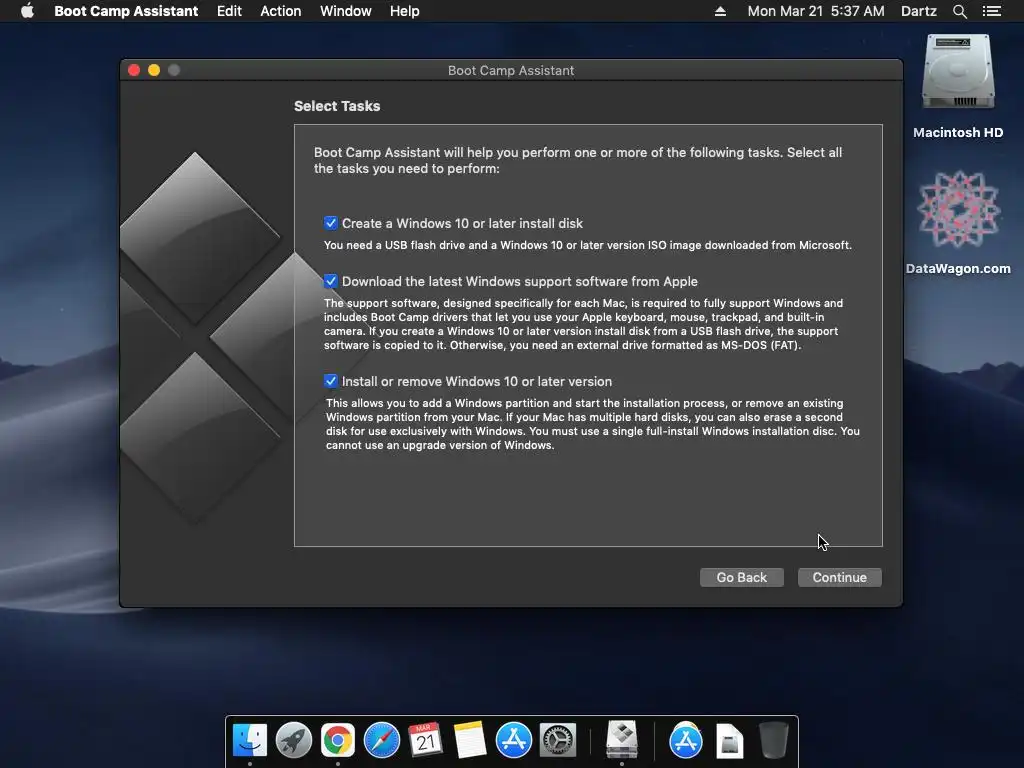The image size is (1024, 768).
Task: Open the Help menu
Action: pyautogui.click(x=404, y=11)
